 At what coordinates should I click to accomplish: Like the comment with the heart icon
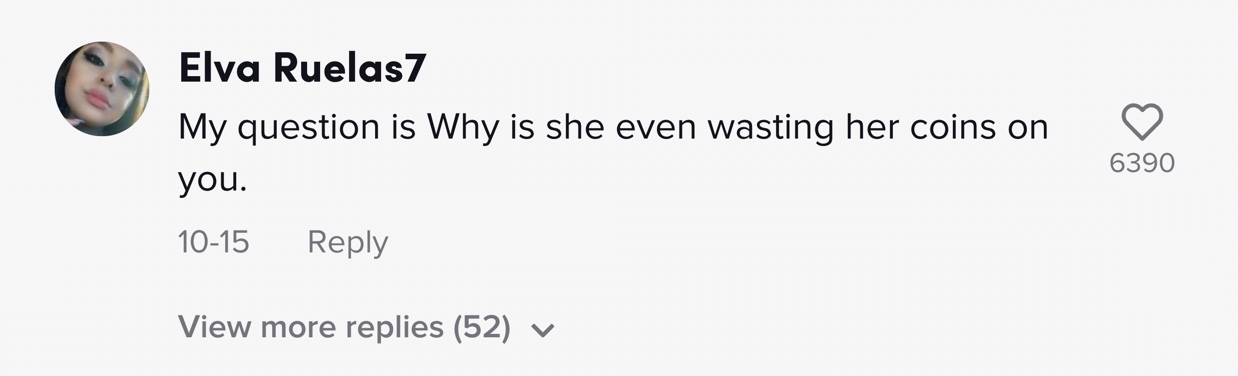(1141, 122)
